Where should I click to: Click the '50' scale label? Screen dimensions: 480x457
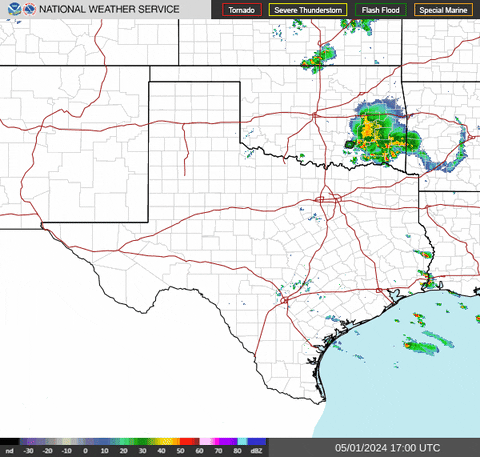click(180, 451)
